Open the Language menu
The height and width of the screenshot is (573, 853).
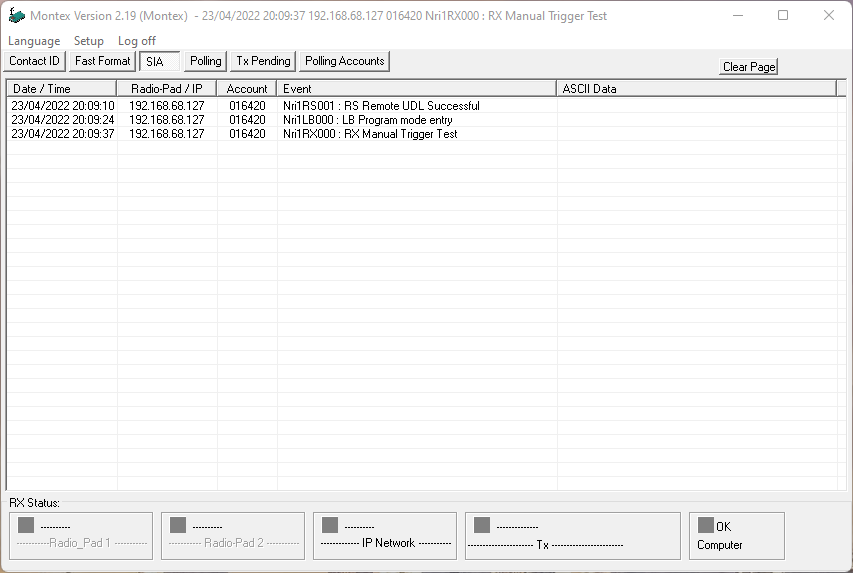(34, 41)
